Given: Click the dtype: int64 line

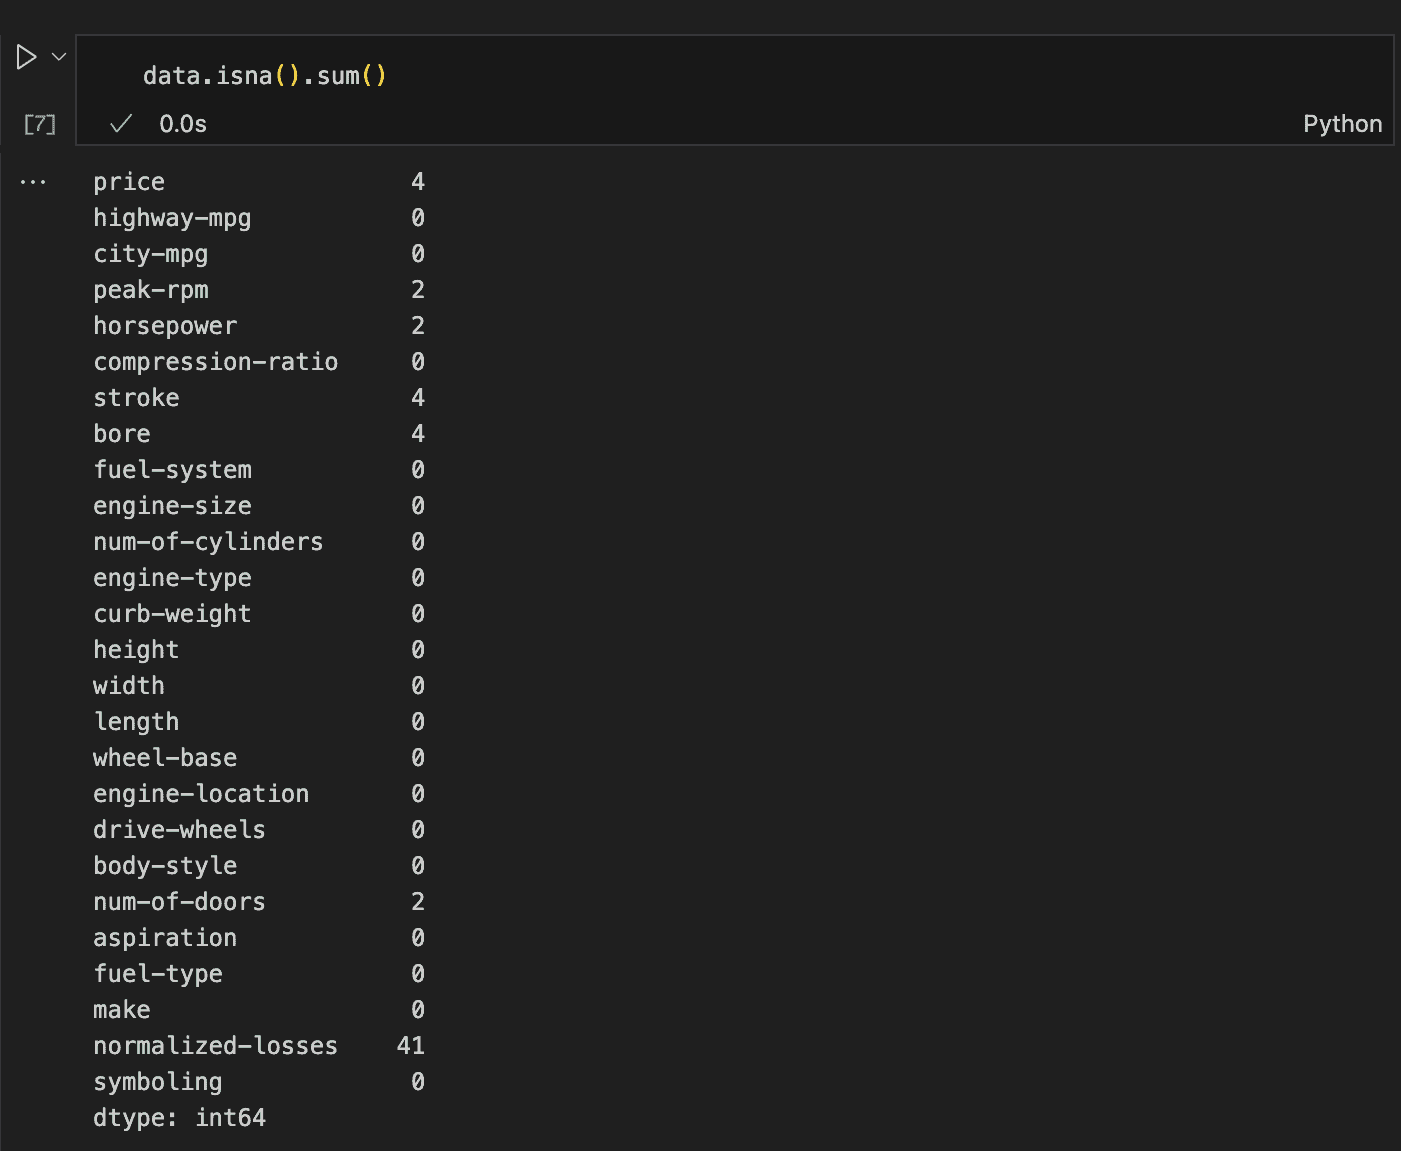Looking at the screenshot, I should click(179, 1117).
